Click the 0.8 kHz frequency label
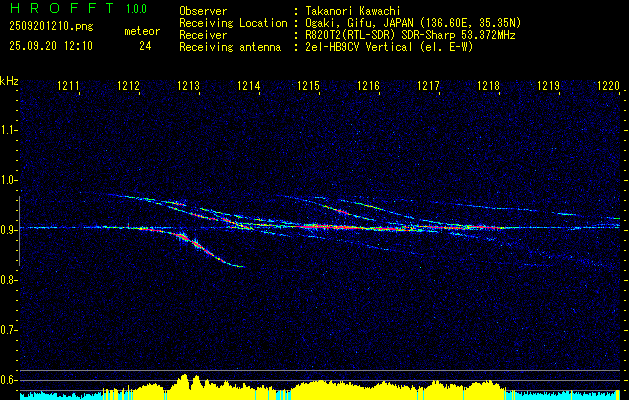The width and height of the screenshot is (629, 400). [x=8, y=280]
